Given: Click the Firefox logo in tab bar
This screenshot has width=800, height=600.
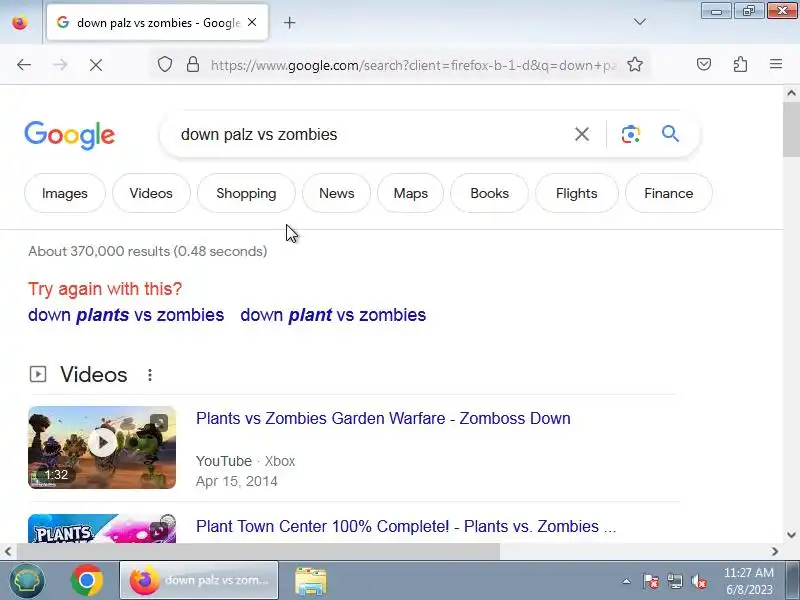Looking at the screenshot, I should click(20, 23).
